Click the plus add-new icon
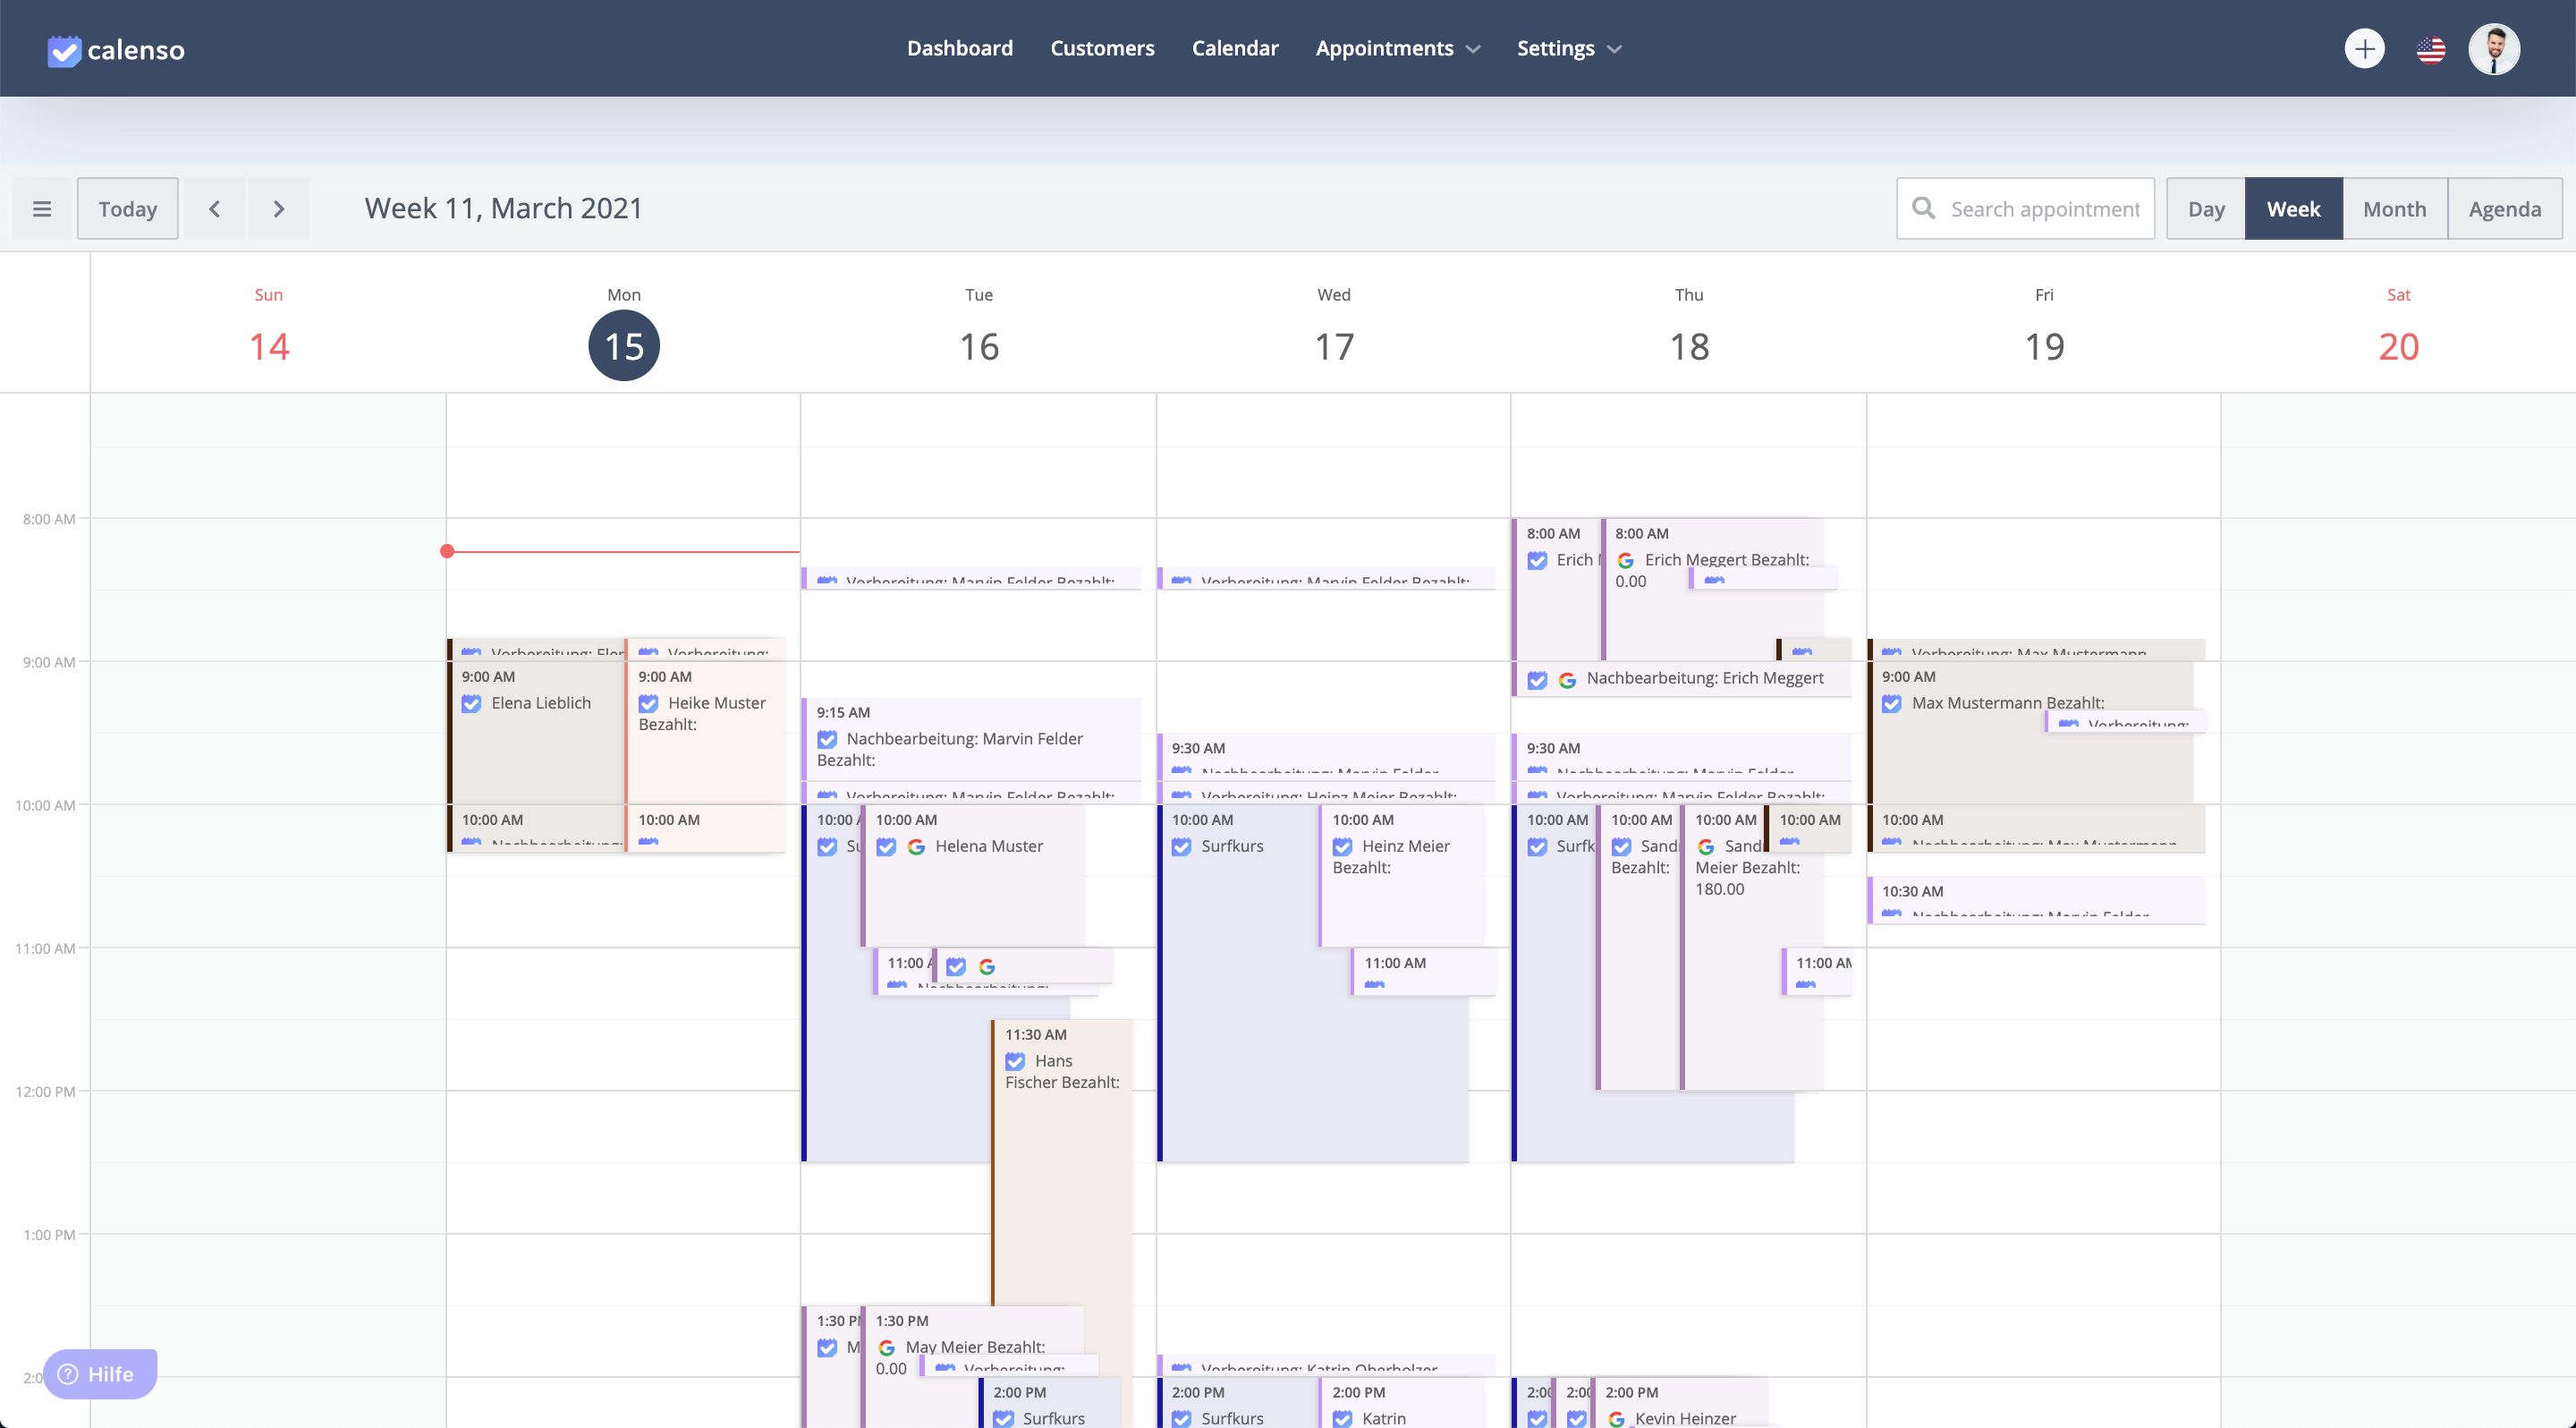This screenshot has height=1428, width=2576. pyautogui.click(x=2364, y=48)
